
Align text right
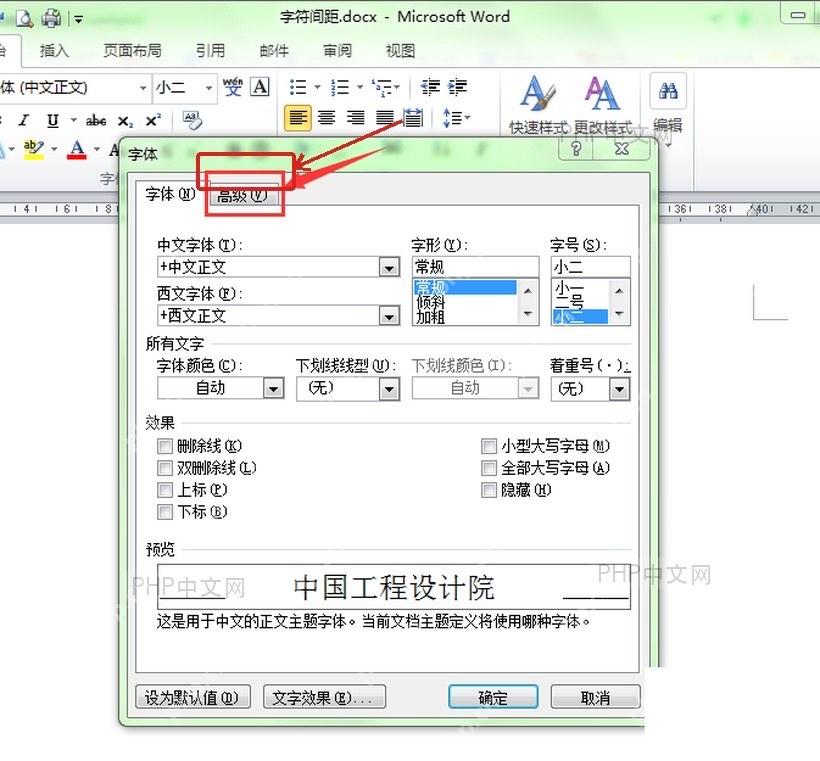point(356,118)
